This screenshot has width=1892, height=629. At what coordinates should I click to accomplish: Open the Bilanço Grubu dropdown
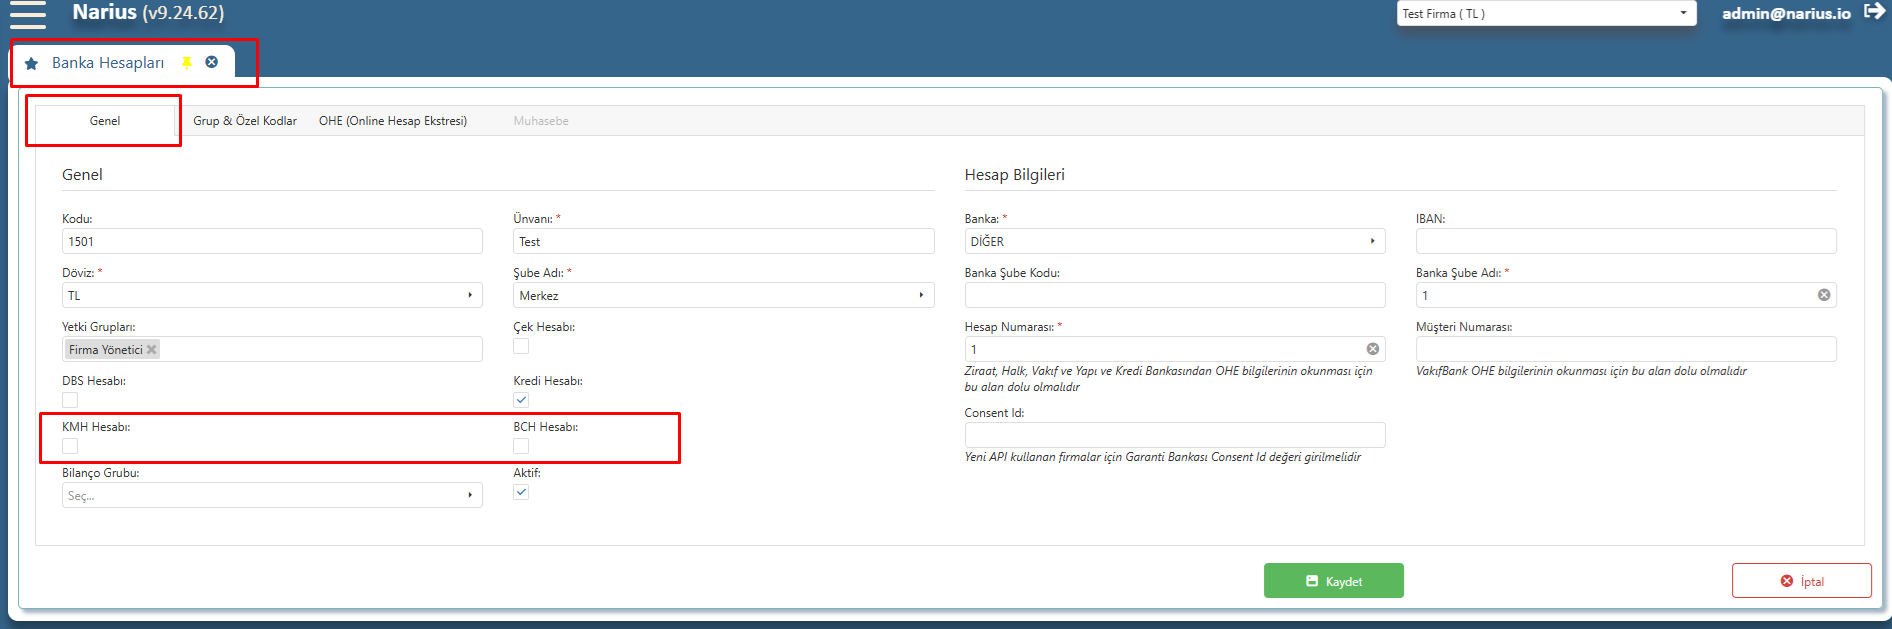click(272, 495)
